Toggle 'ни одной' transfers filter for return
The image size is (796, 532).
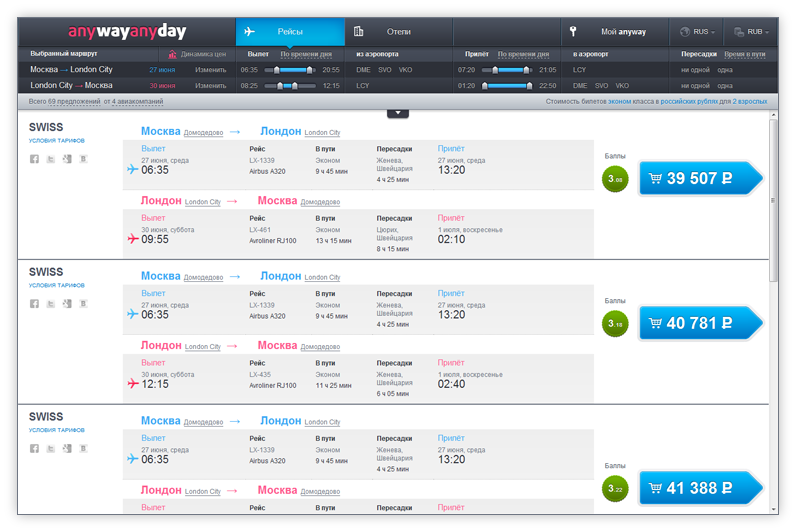pyautogui.click(x=695, y=86)
